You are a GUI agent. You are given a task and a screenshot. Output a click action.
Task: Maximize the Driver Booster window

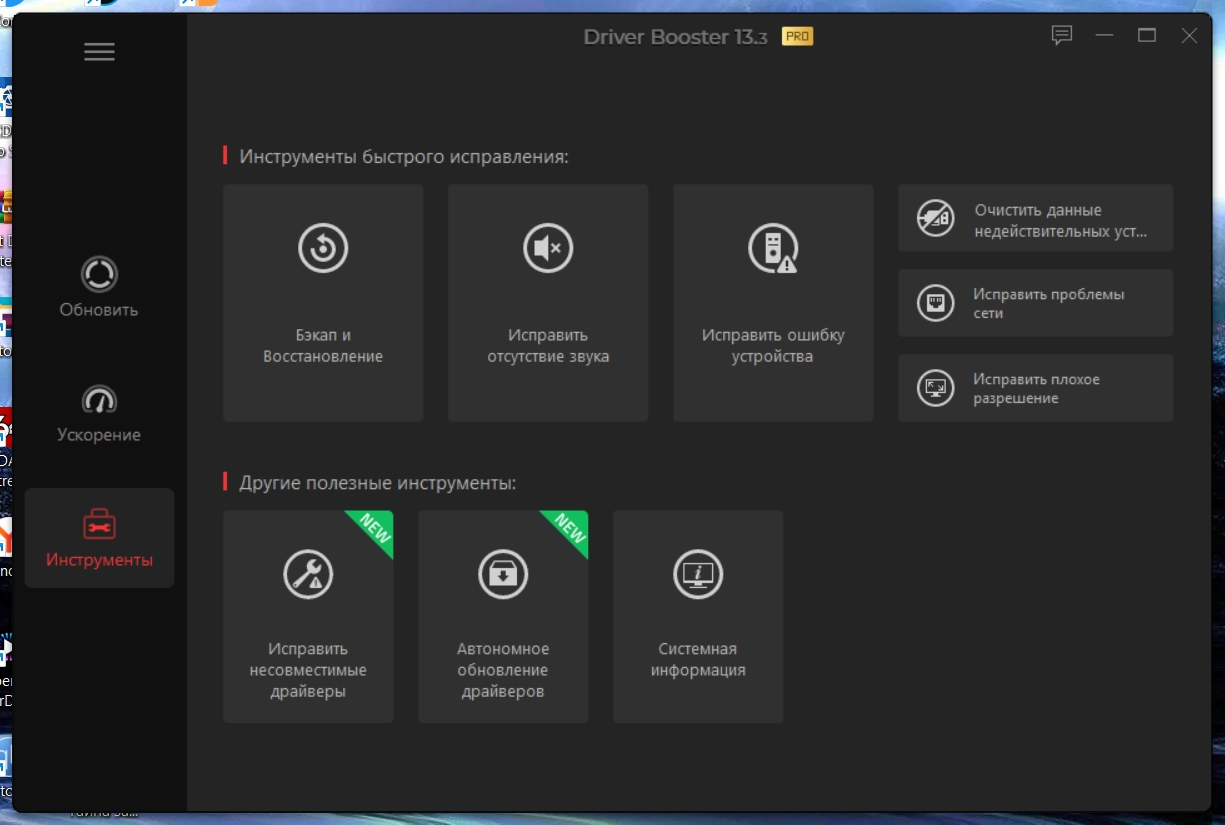pos(1147,36)
